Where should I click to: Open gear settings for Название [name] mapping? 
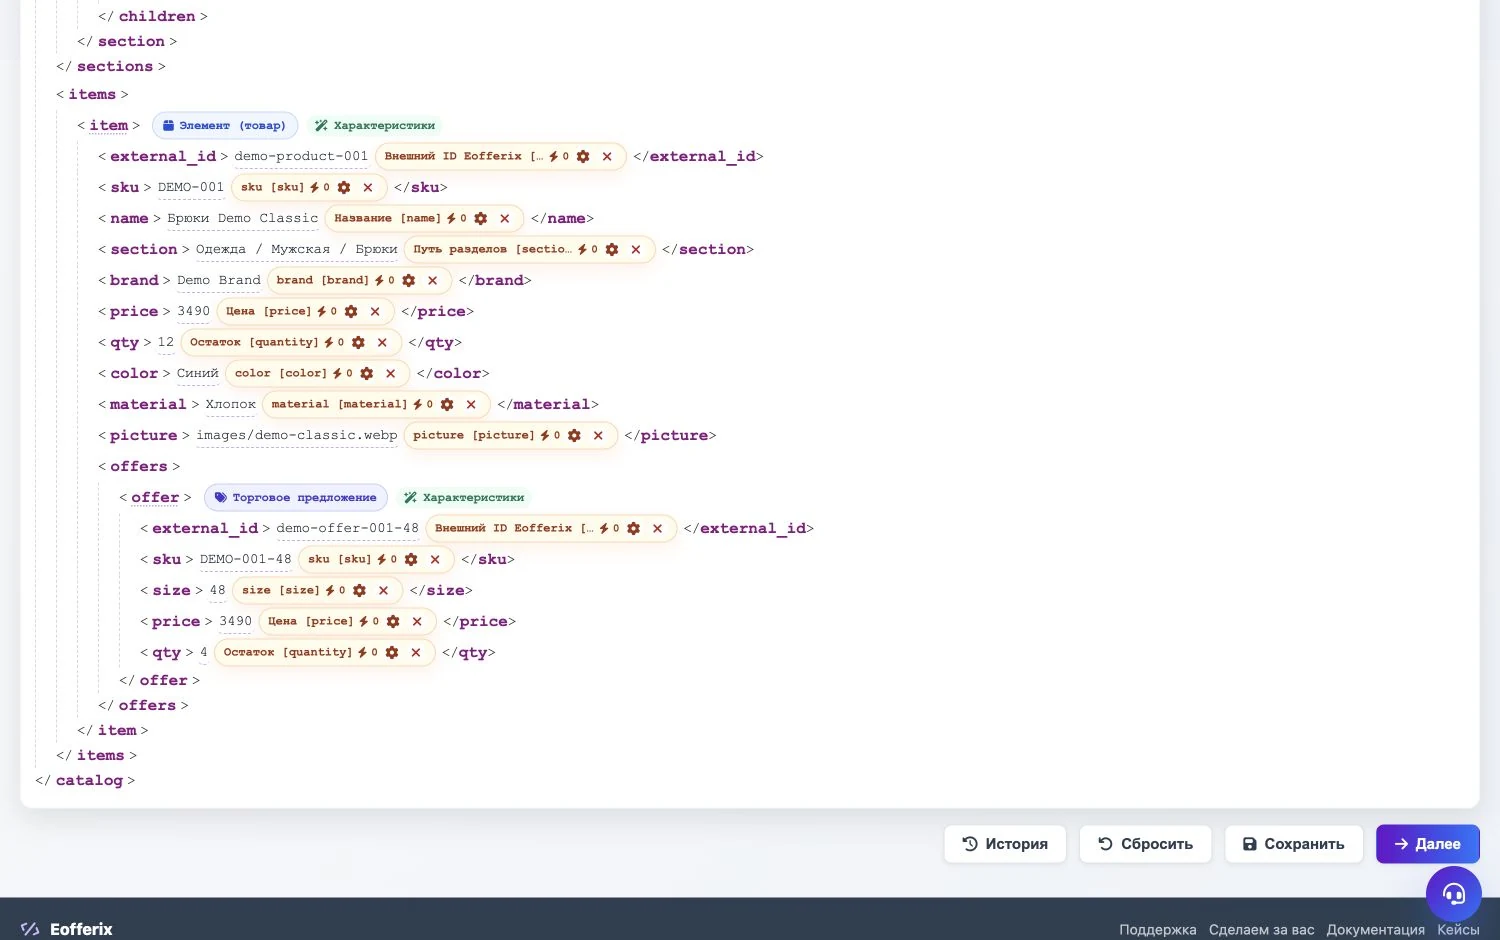click(x=481, y=219)
